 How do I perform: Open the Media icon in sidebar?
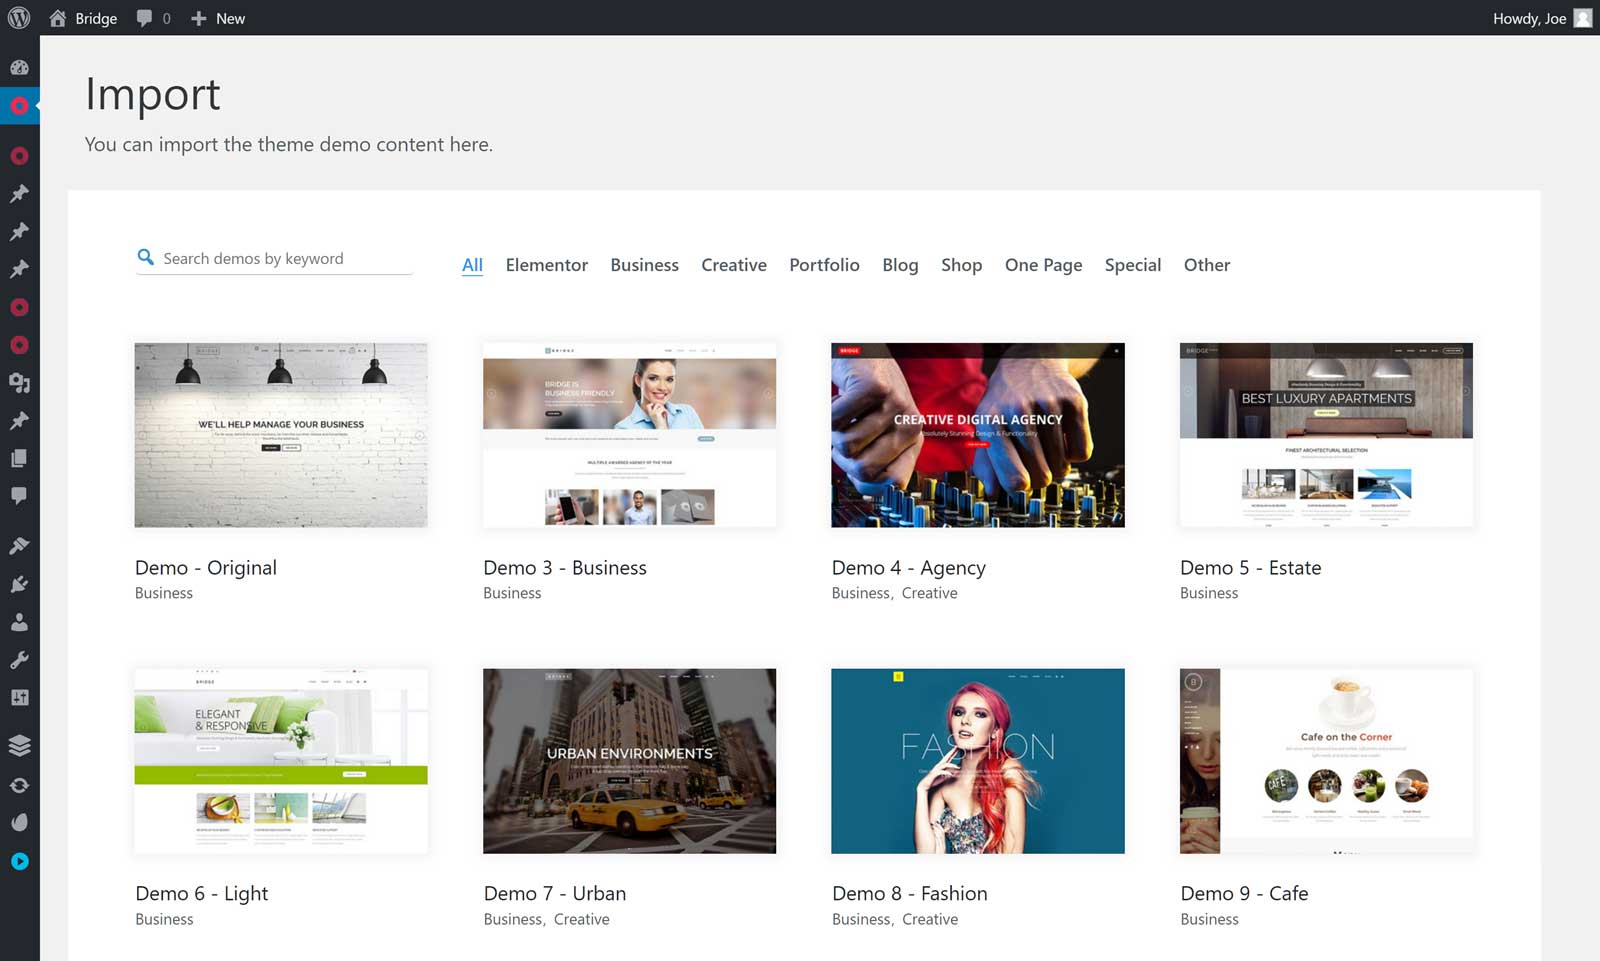[19, 383]
